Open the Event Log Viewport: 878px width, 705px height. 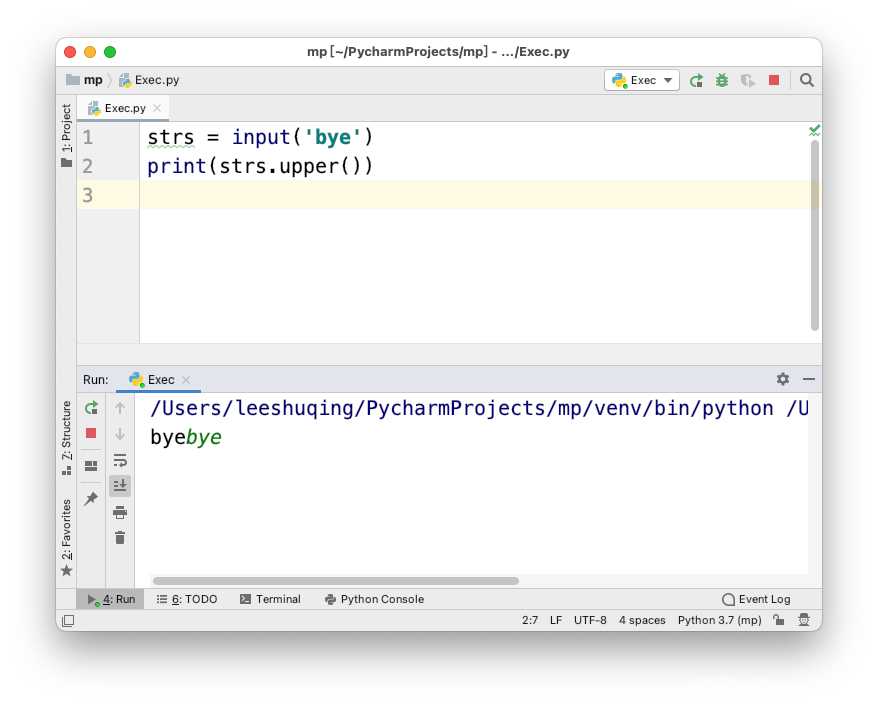click(x=756, y=599)
